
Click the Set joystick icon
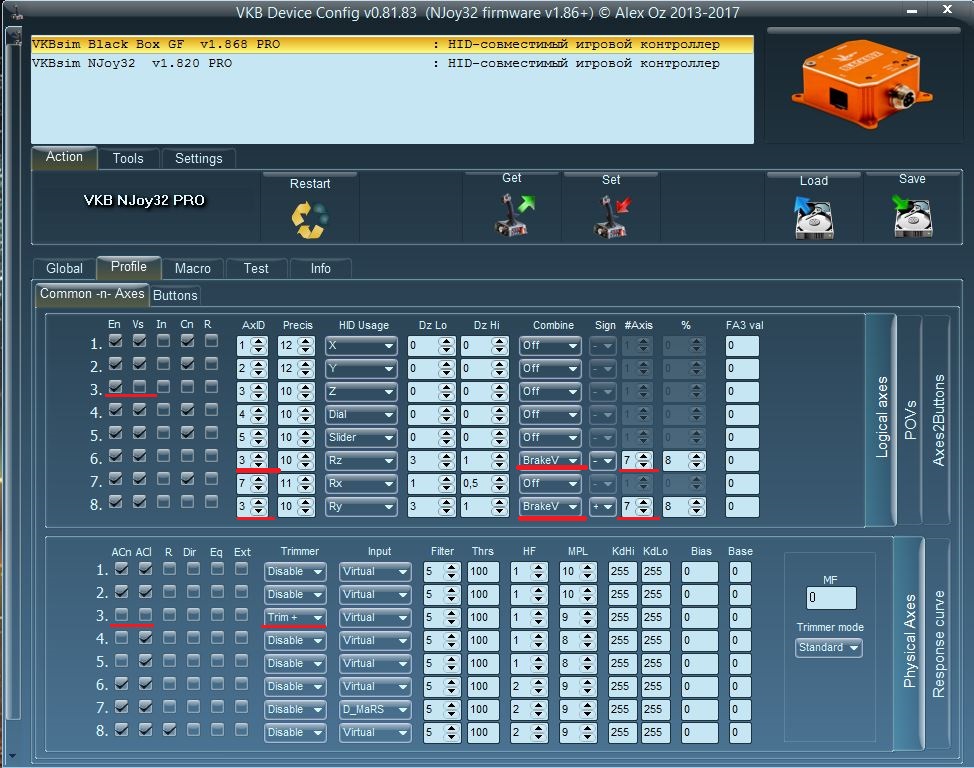point(612,216)
